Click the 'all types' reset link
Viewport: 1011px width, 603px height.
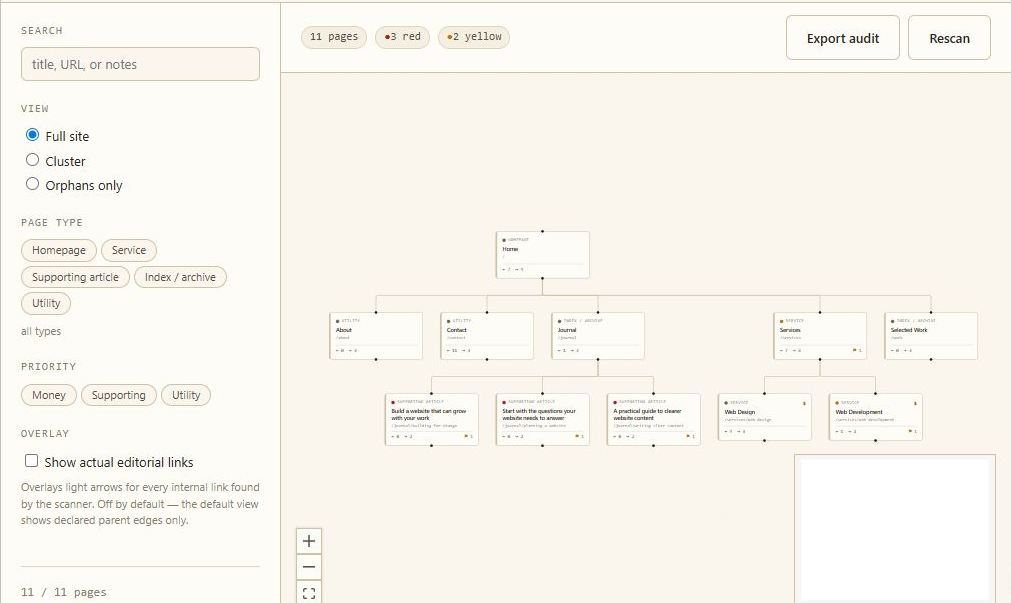[x=41, y=331]
